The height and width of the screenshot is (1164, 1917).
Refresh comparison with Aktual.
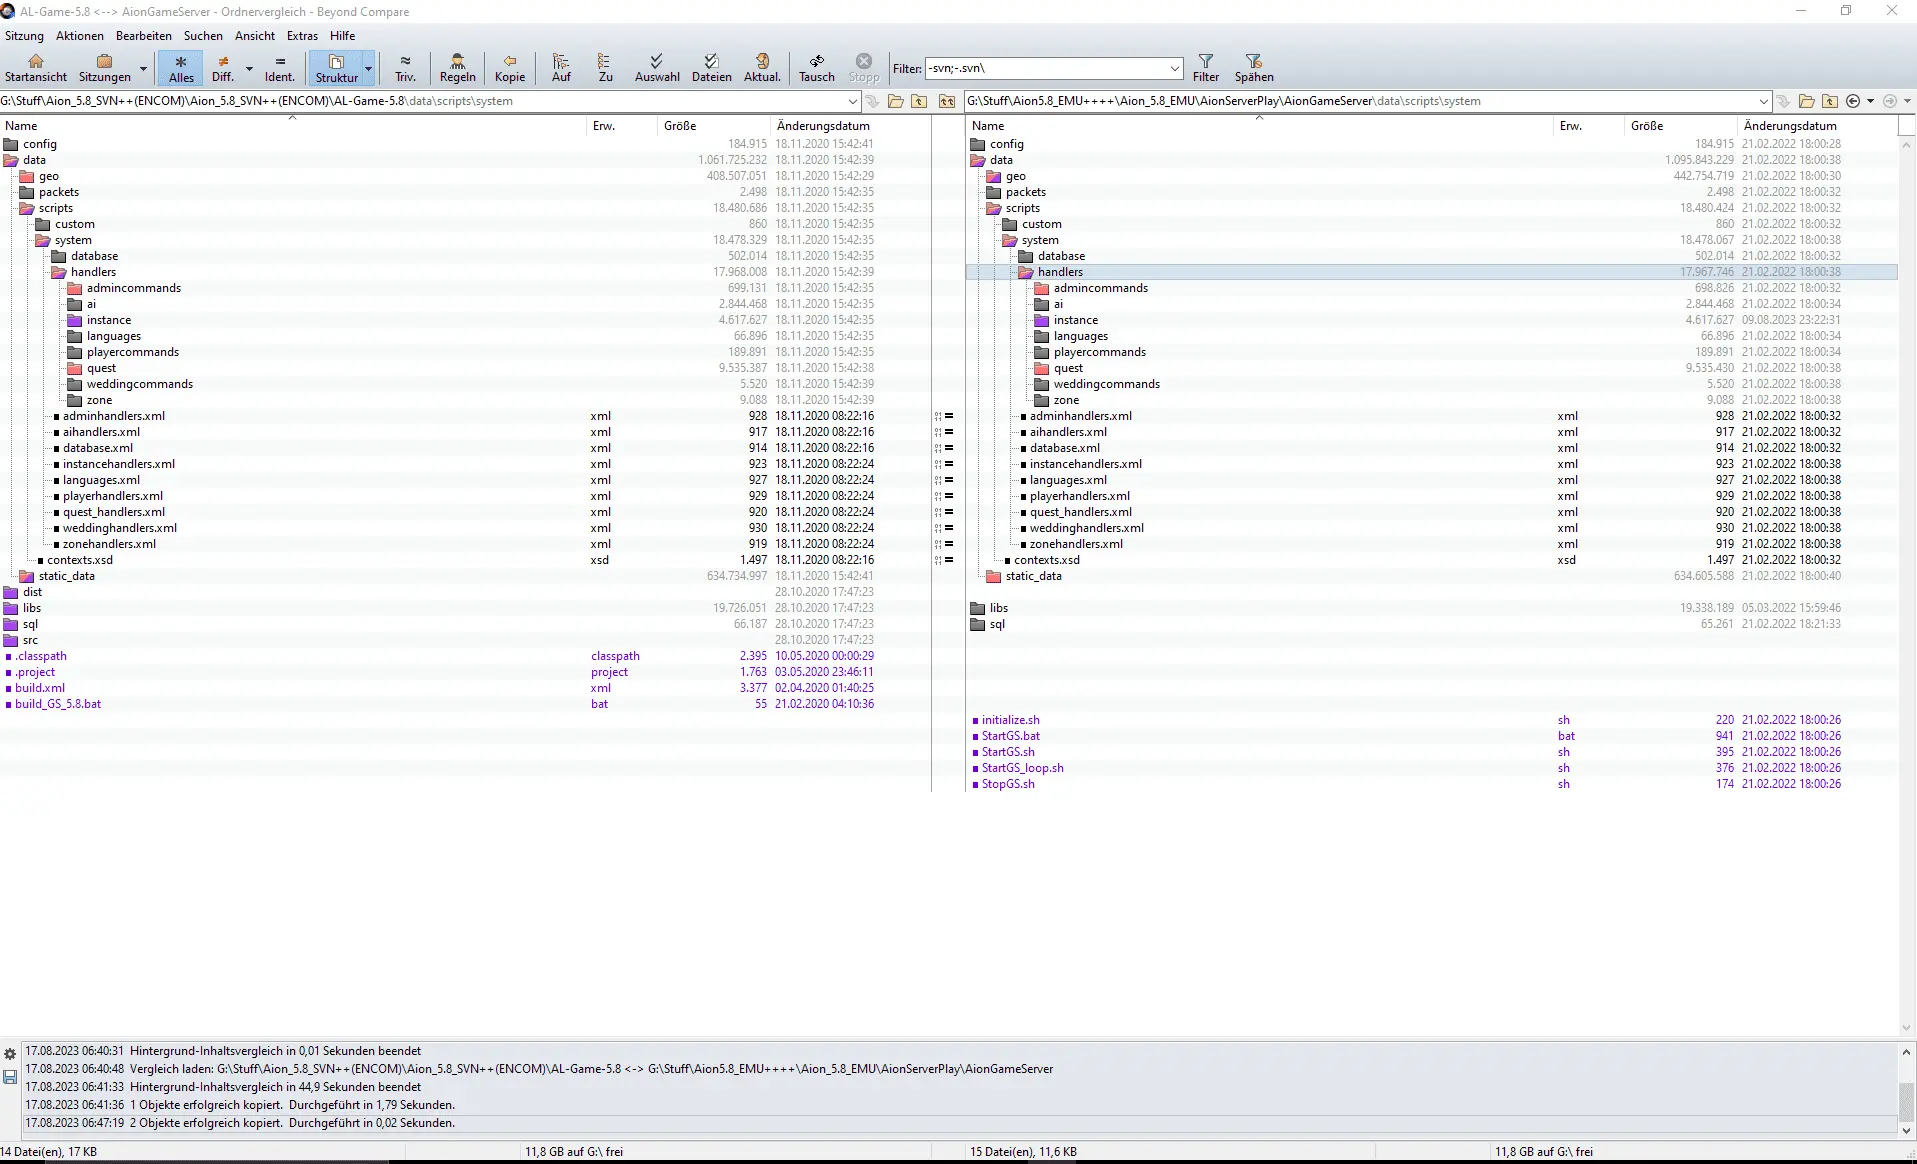[762, 68]
